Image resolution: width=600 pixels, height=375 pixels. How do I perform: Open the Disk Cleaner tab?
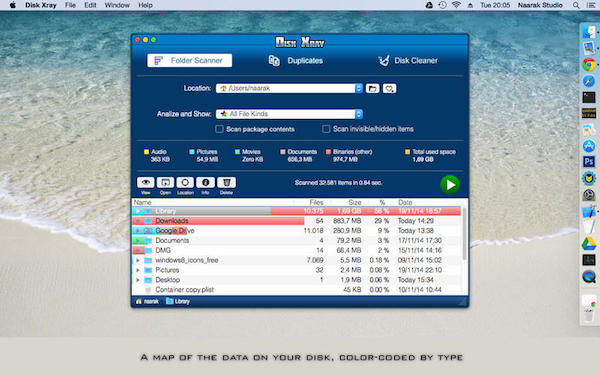click(x=408, y=60)
